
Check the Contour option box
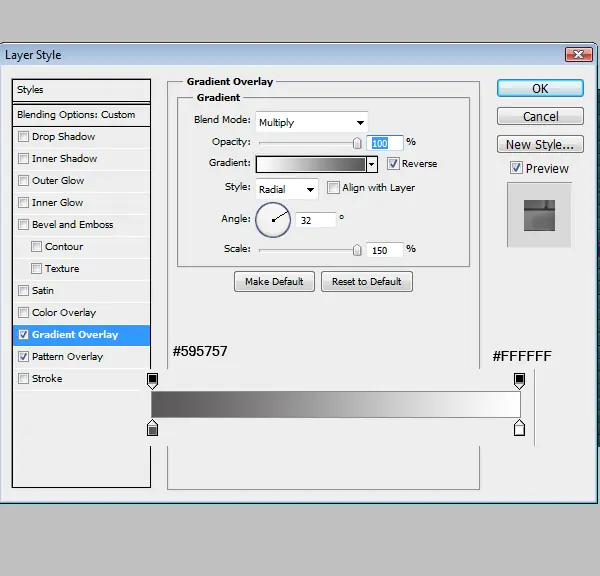(x=36, y=246)
